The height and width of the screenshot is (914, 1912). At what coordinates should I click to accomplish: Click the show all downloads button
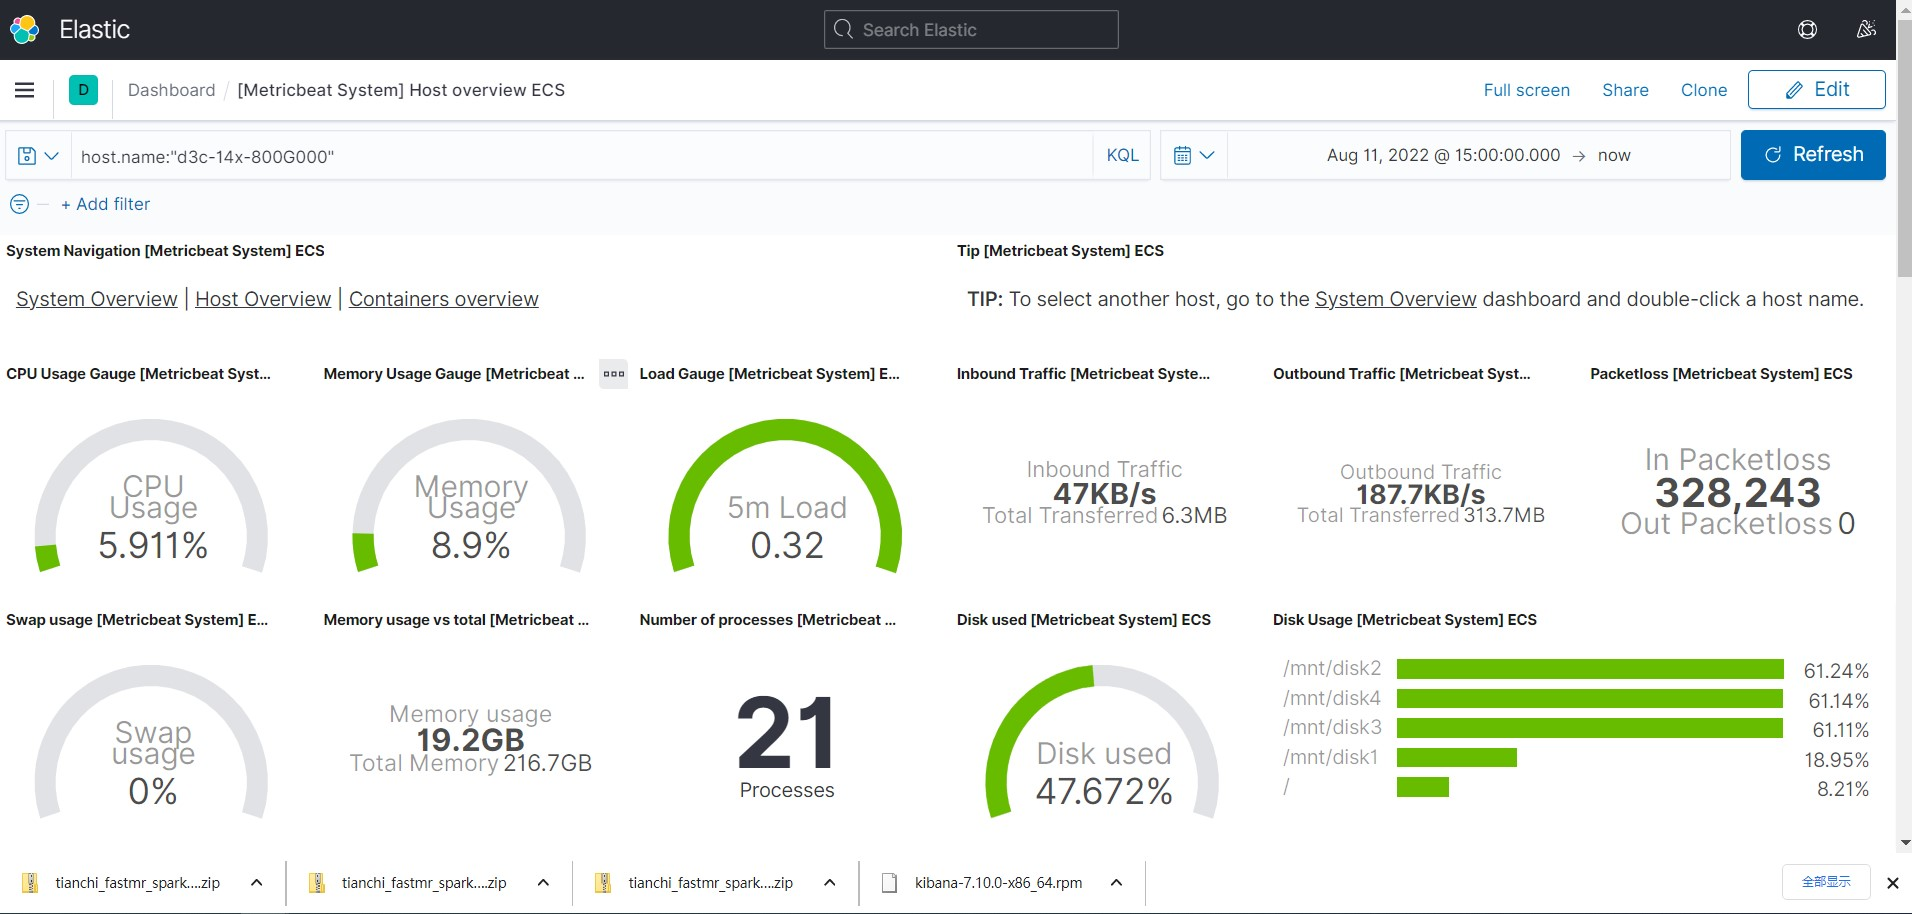point(1825,882)
